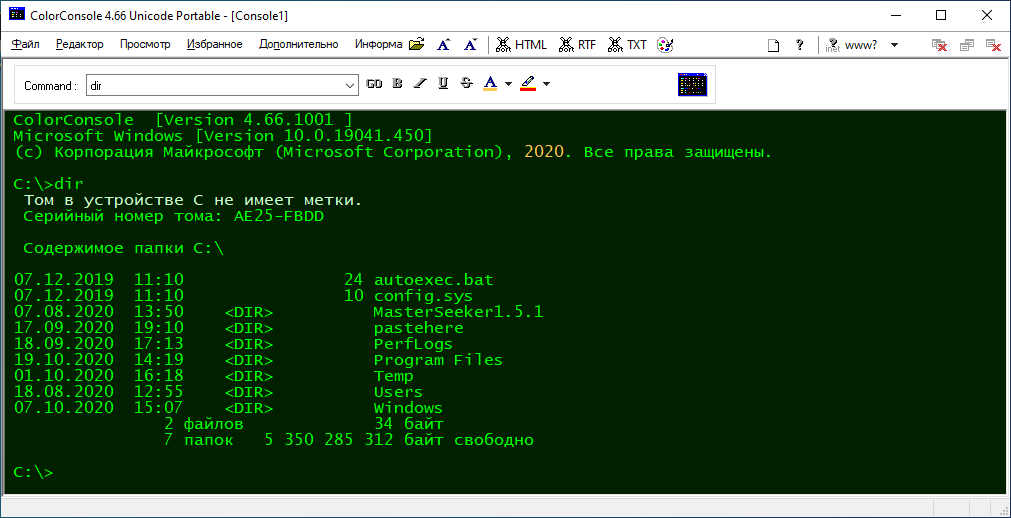This screenshot has height=518, width=1011.
Task: Click the GO button
Action: tap(374, 85)
